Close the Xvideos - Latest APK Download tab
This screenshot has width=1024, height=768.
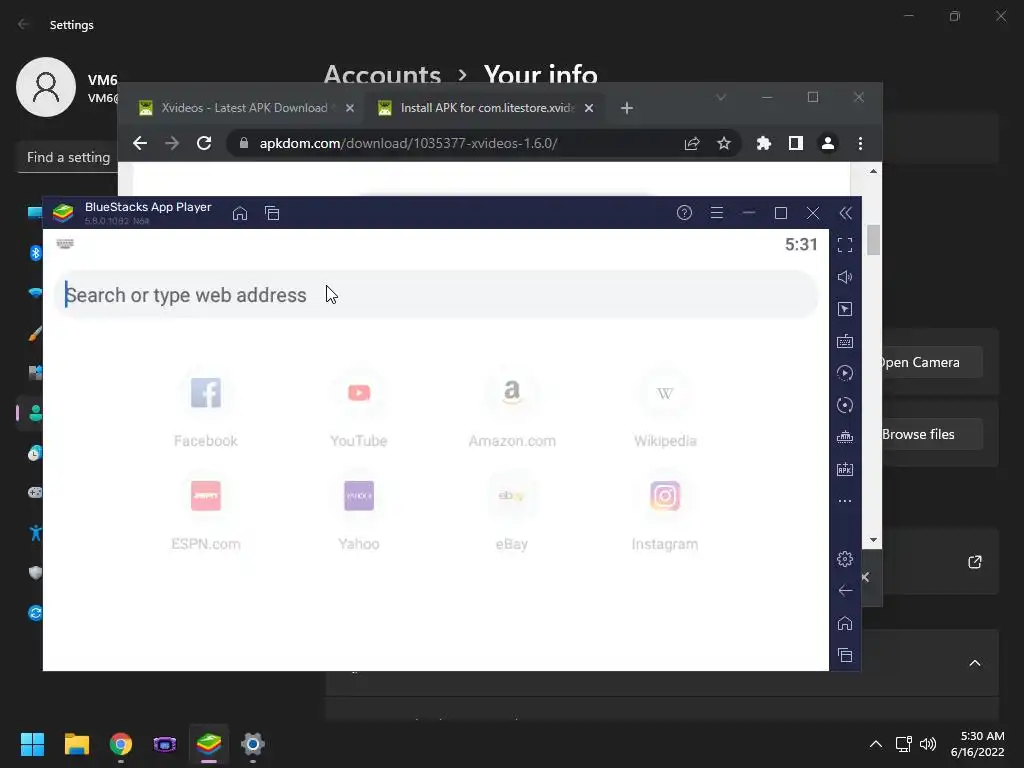click(x=350, y=108)
